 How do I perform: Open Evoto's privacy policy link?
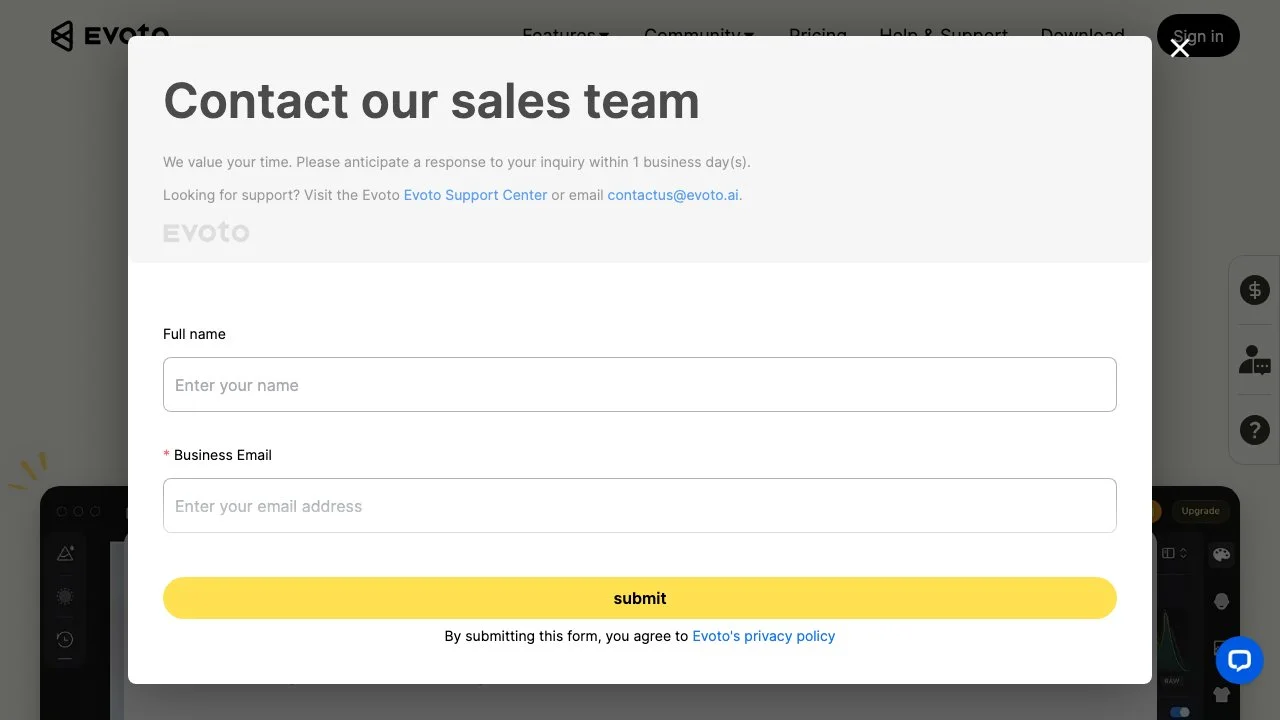764,636
